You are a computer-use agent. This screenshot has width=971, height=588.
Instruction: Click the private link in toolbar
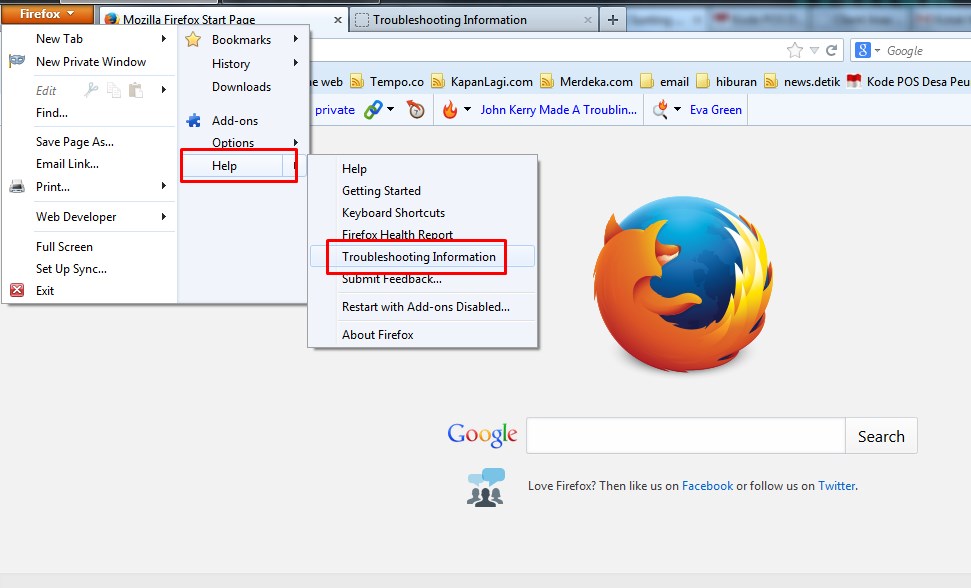click(334, 110)
